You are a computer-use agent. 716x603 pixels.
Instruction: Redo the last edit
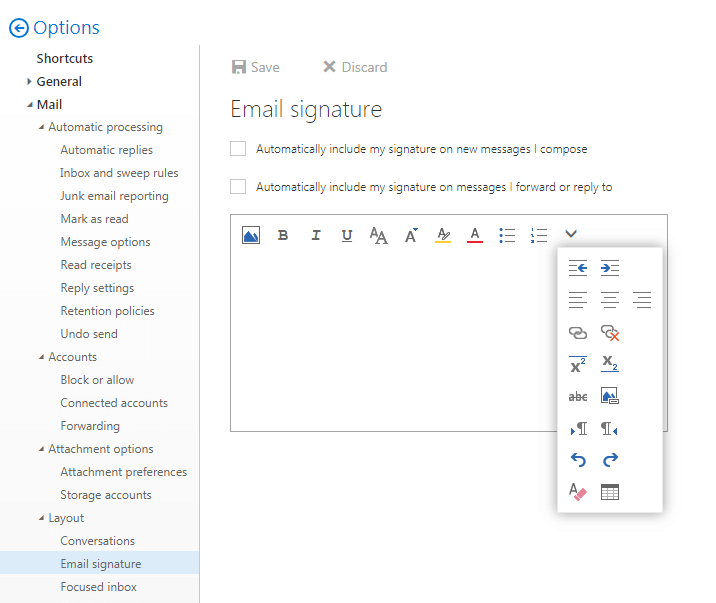click(x=610, y=460)
